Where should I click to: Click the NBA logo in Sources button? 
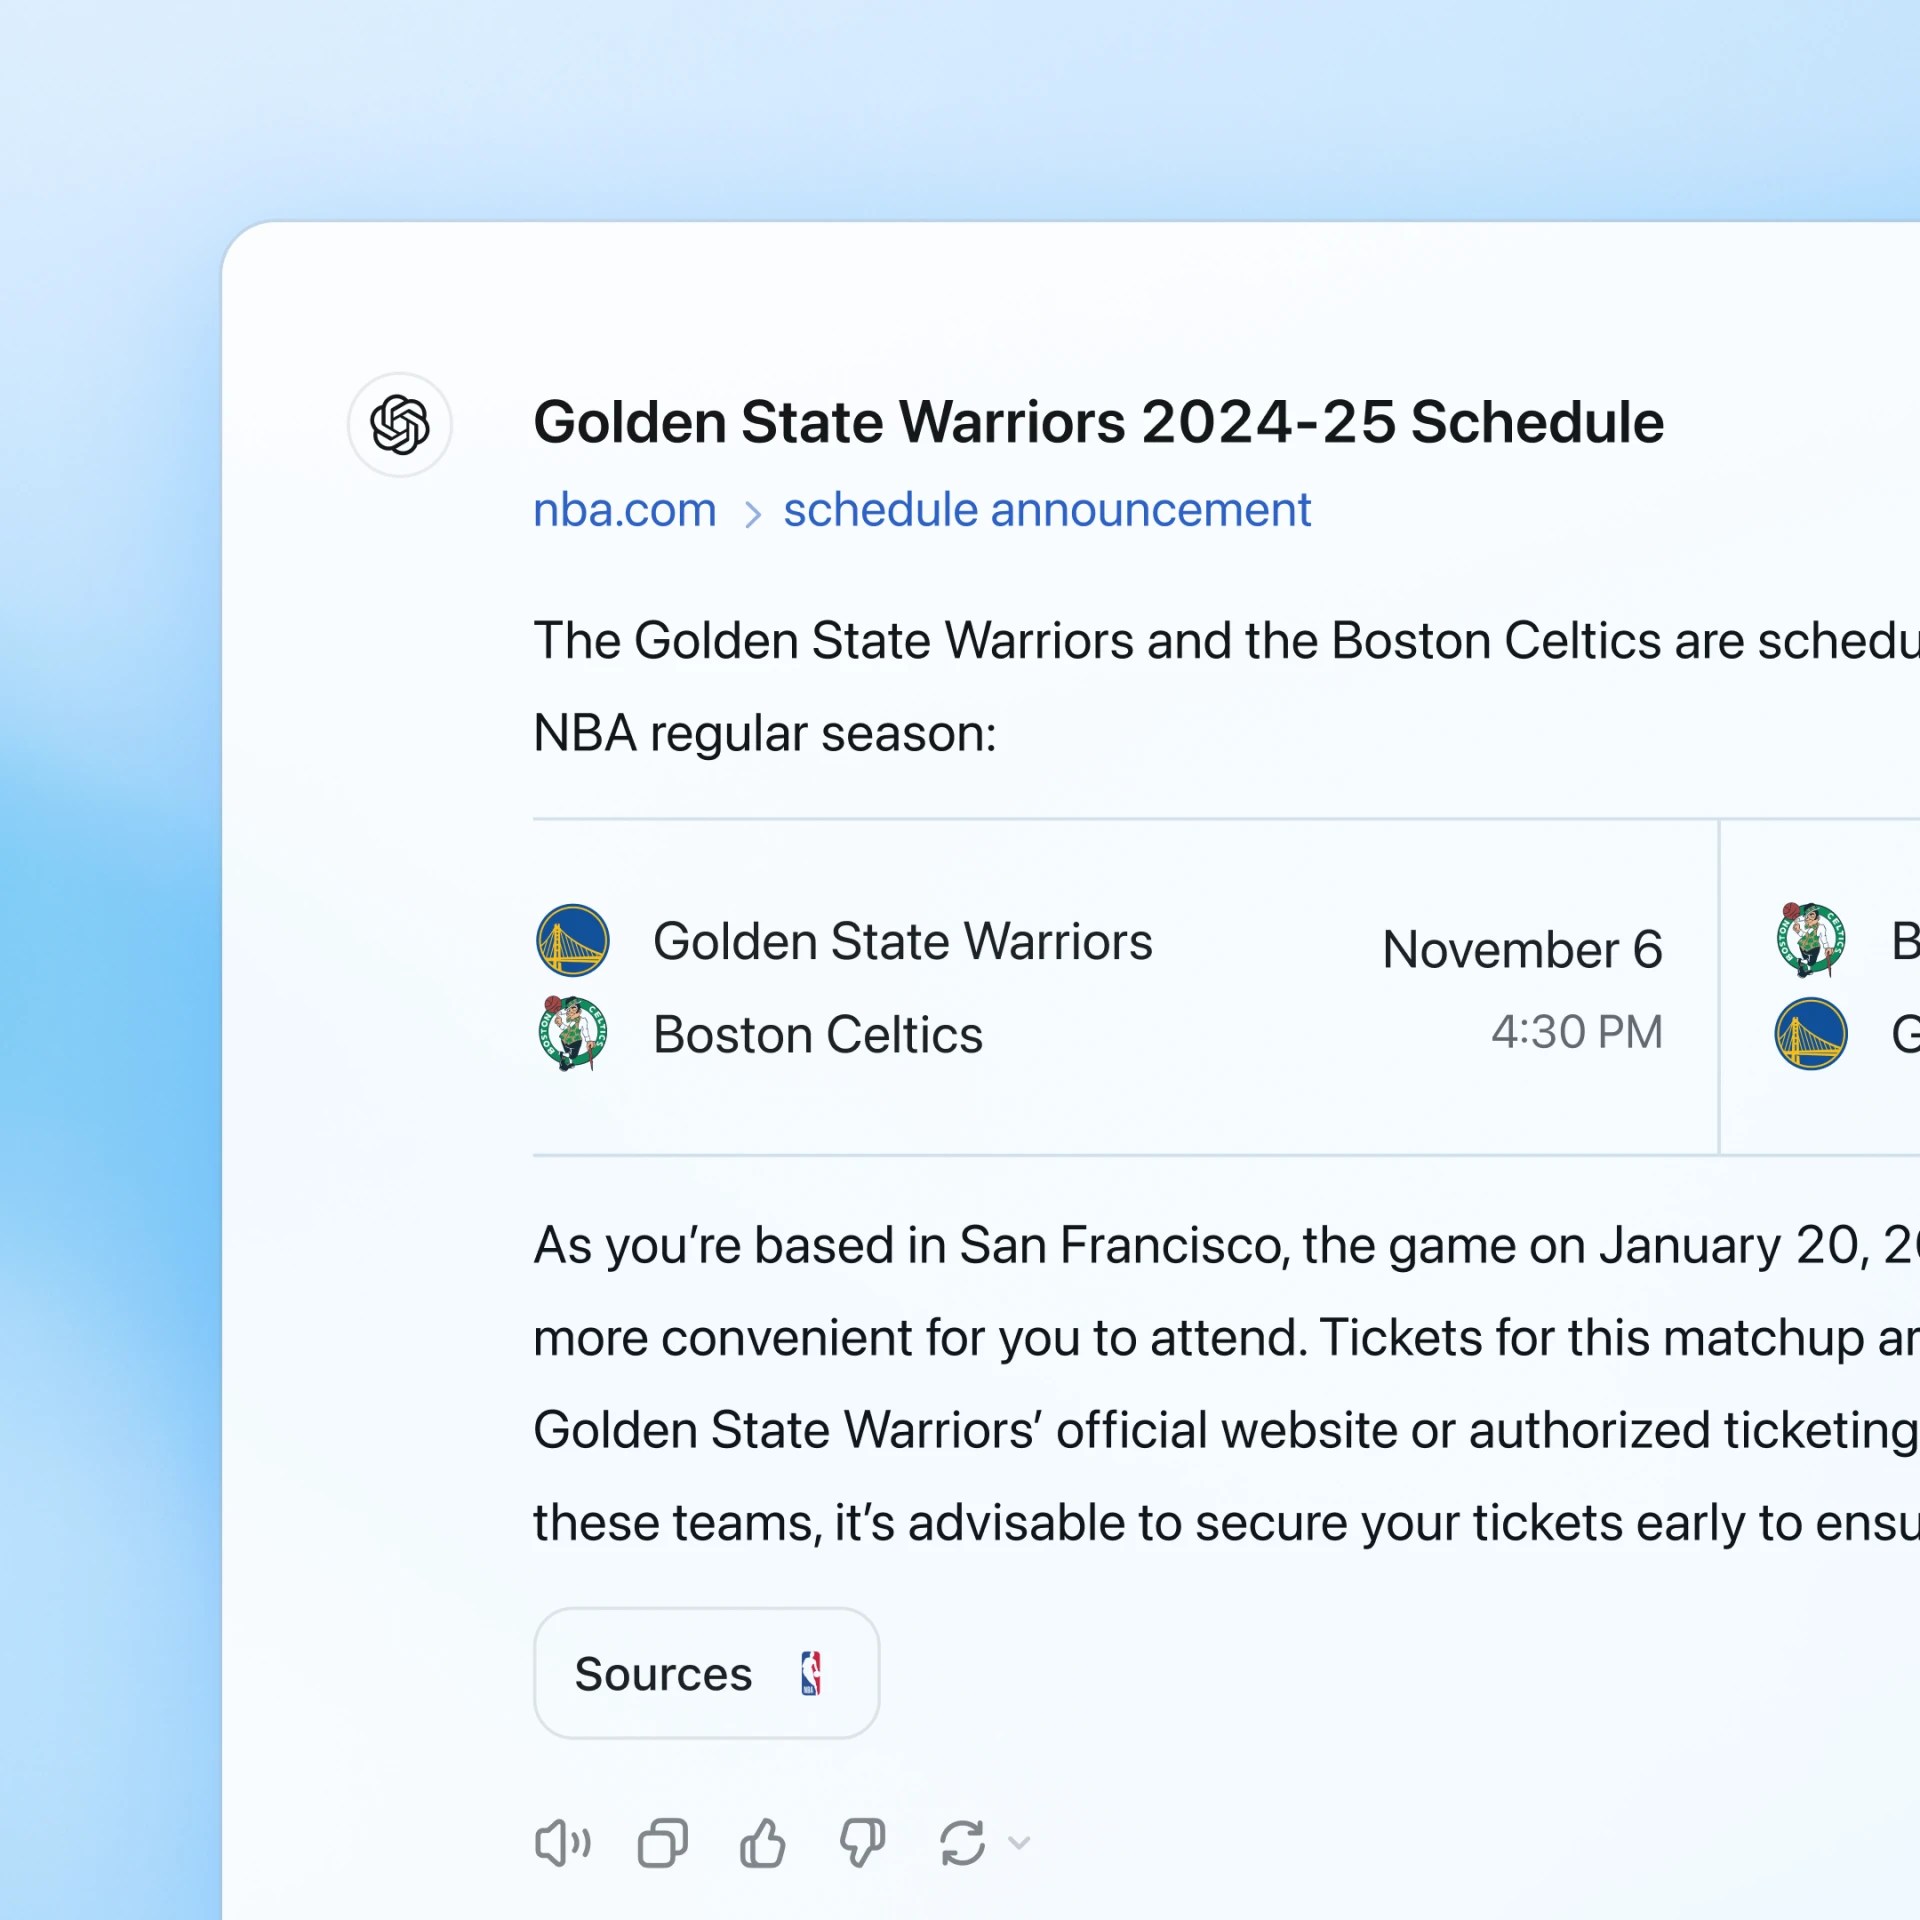tap(814, 1670)
